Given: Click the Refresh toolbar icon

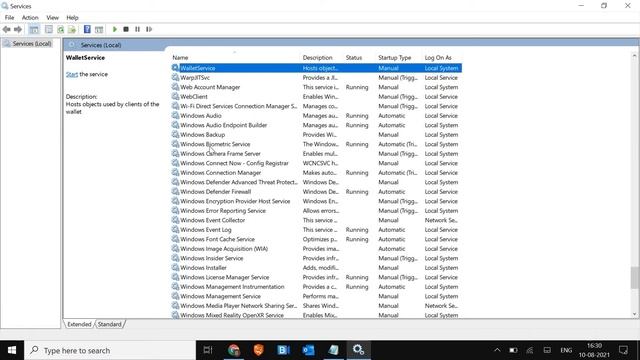Looking at the screenshot, I should tap(61, 29).
